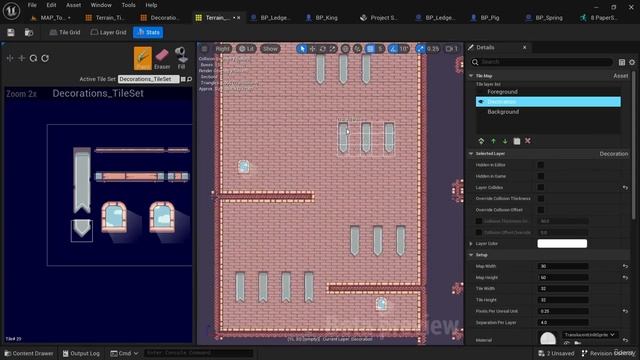Screen dimensions: 640x360
Task: Toggle Layer Grid display
Action: pyautogui.click(x=109, y=32)
